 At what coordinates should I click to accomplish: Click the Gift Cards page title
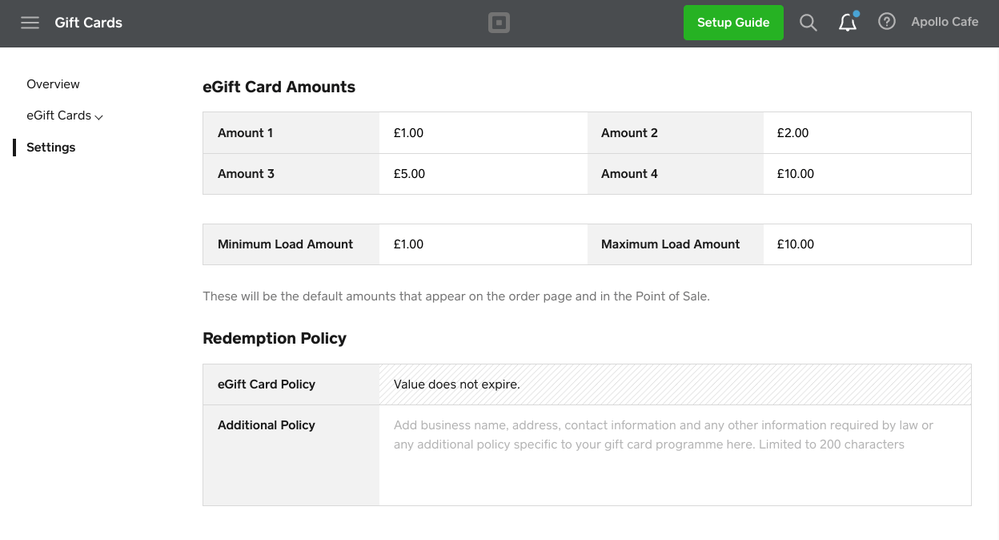tap(88, 22)
